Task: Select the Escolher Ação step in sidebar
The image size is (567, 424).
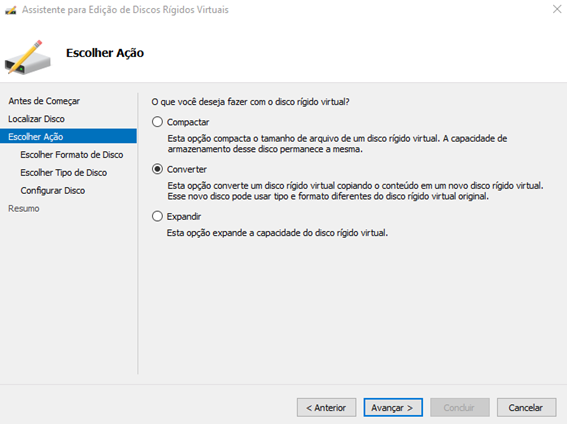Action: pos(68,136)
